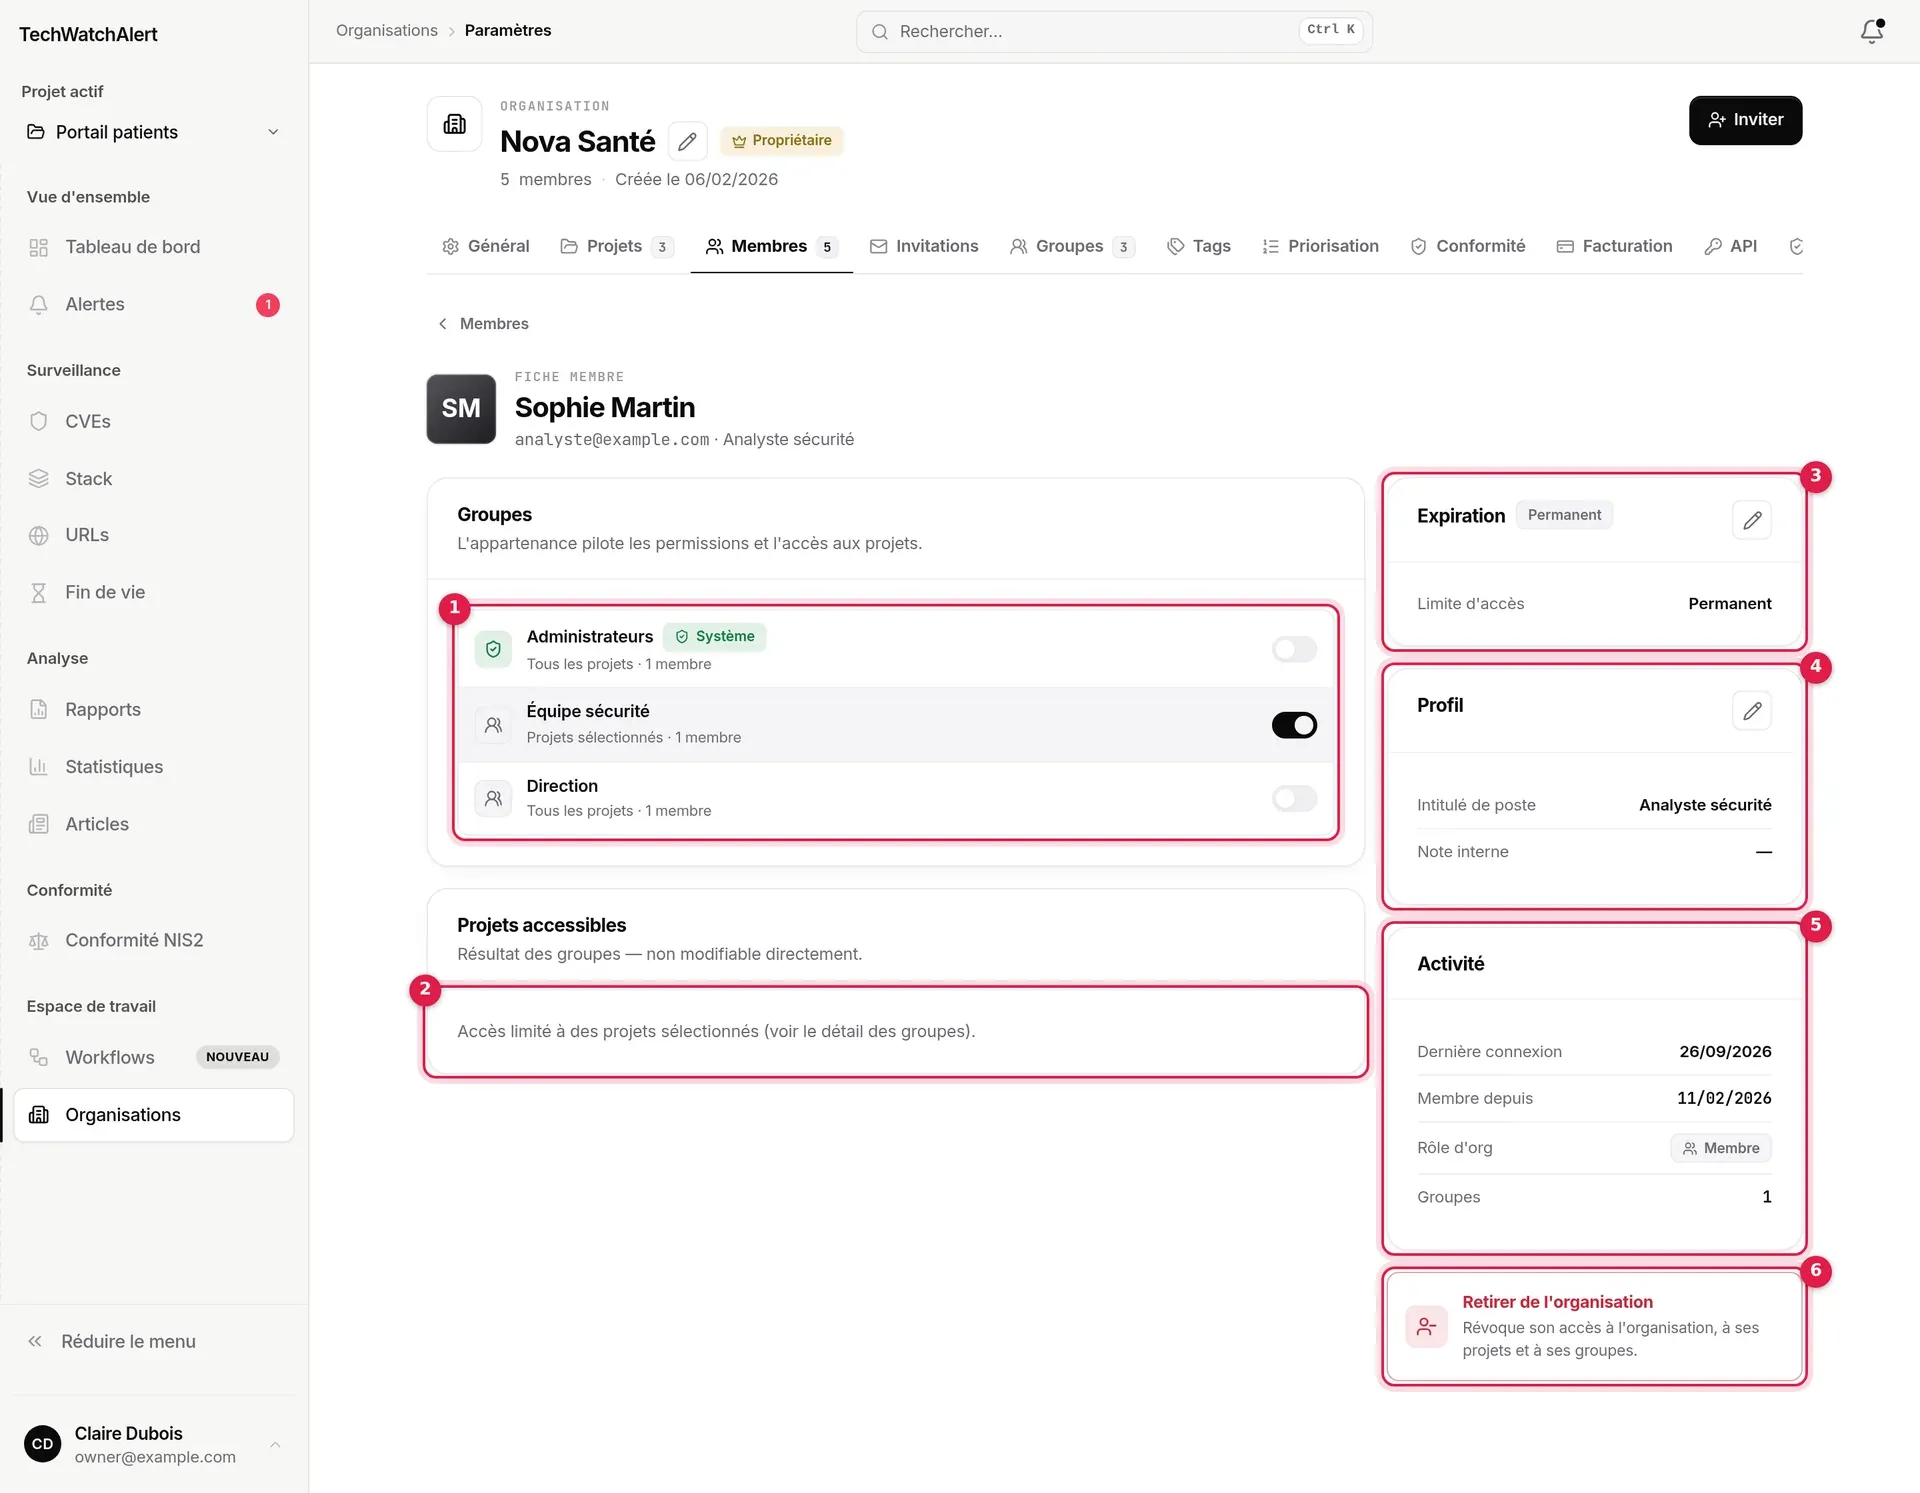Switch to the Groupes tab
Image resolution: width=1920 pixels, height=1493 pixels.
(1073, 246)
